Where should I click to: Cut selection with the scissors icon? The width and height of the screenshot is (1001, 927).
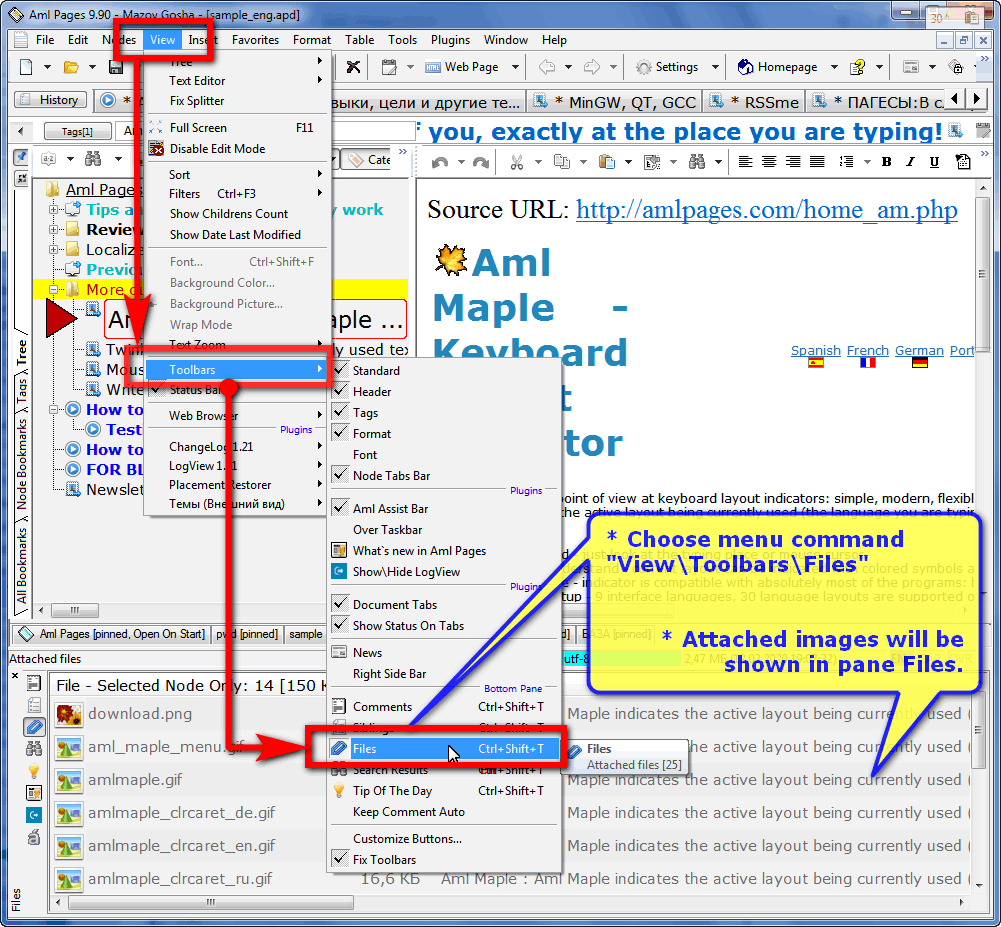click(x=517, y=162)
